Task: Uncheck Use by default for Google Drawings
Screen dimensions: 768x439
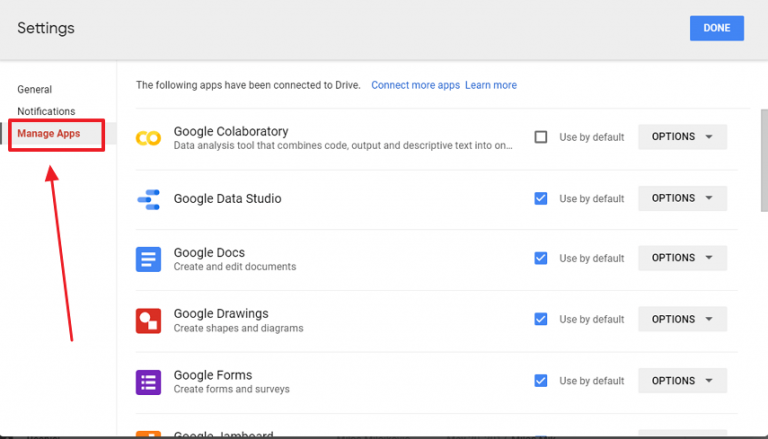Action: (541, 319)
